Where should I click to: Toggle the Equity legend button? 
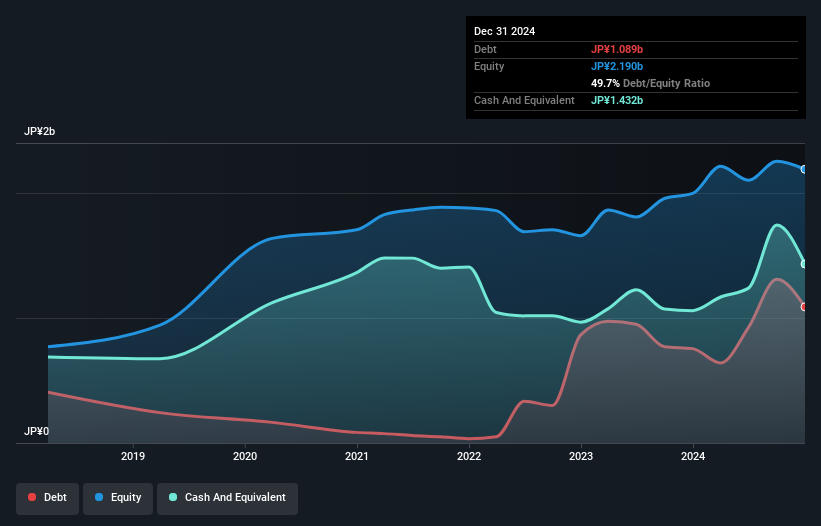point(118,498)
